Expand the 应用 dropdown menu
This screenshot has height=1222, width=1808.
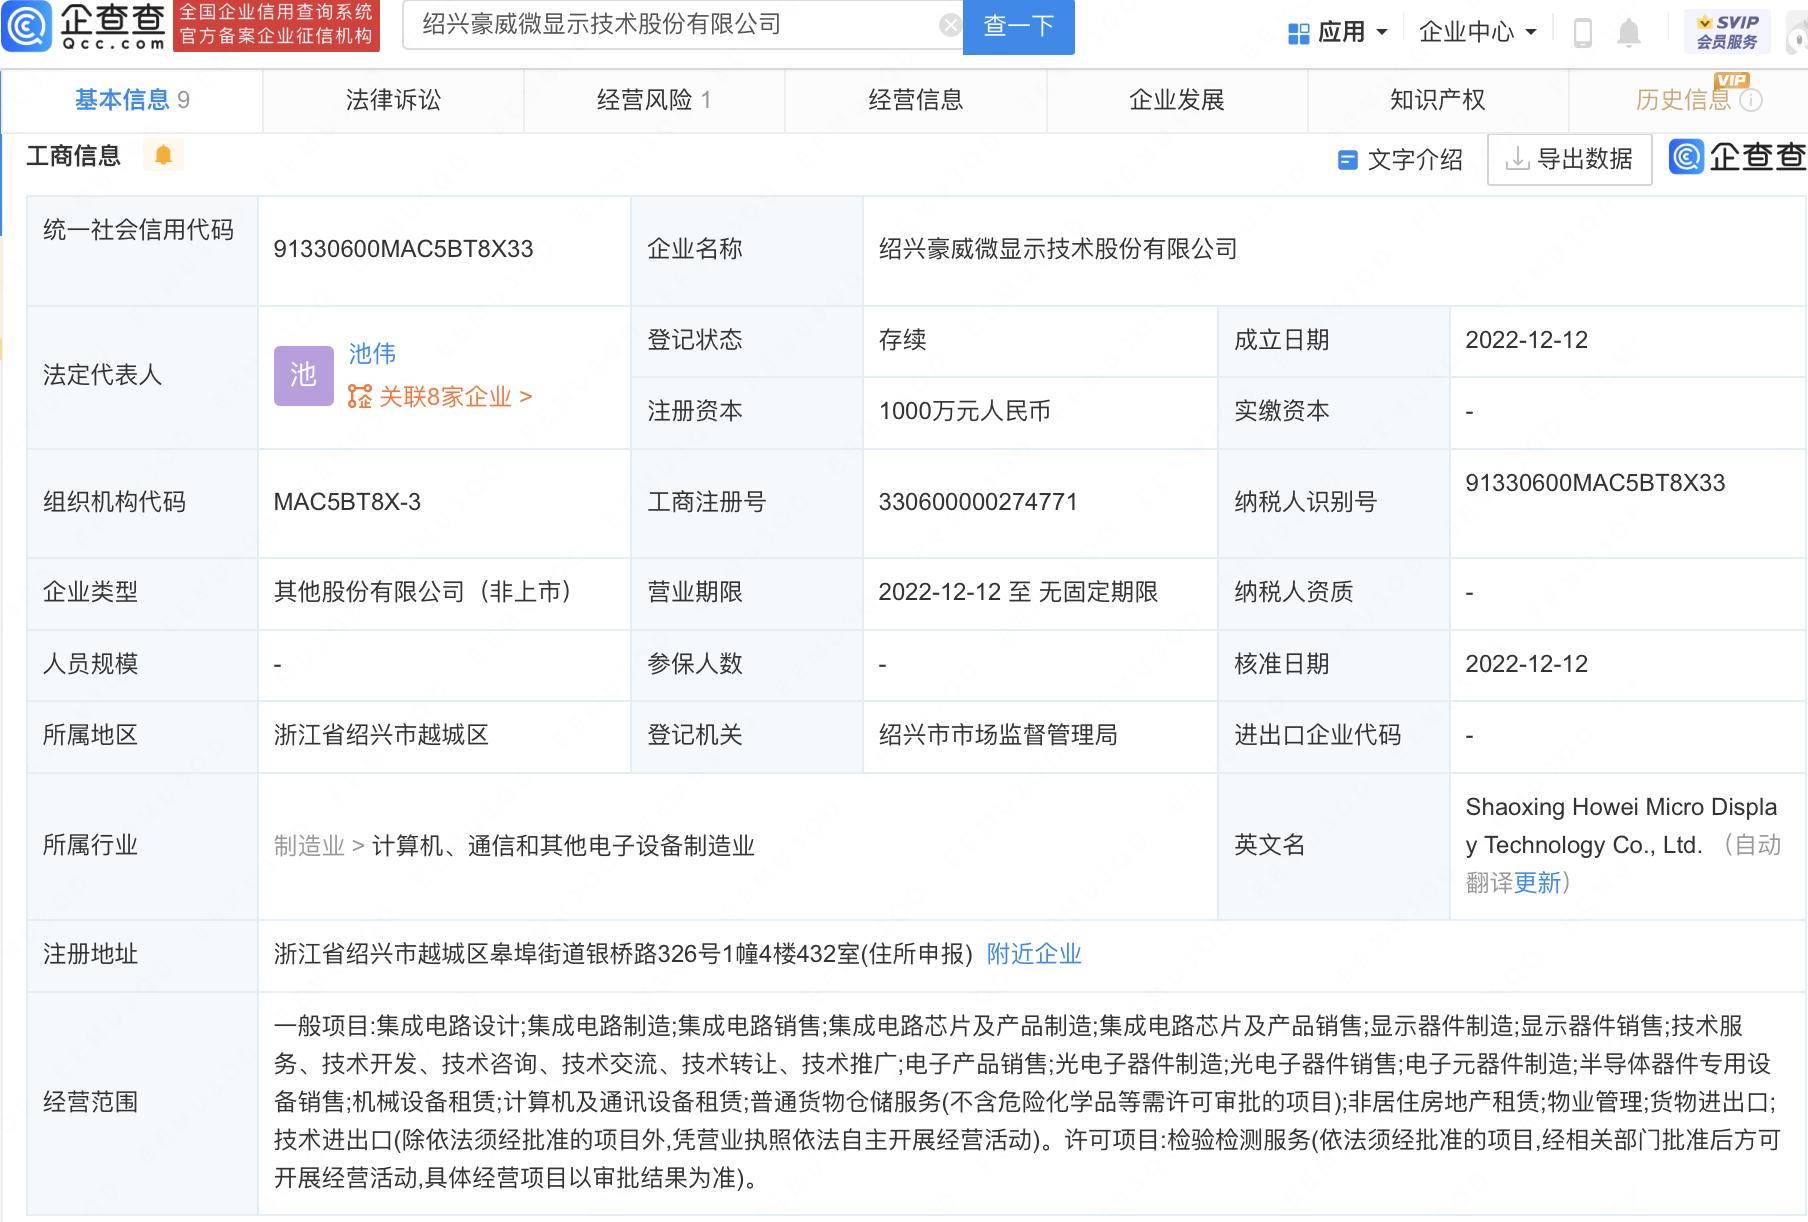point(1338,33)
